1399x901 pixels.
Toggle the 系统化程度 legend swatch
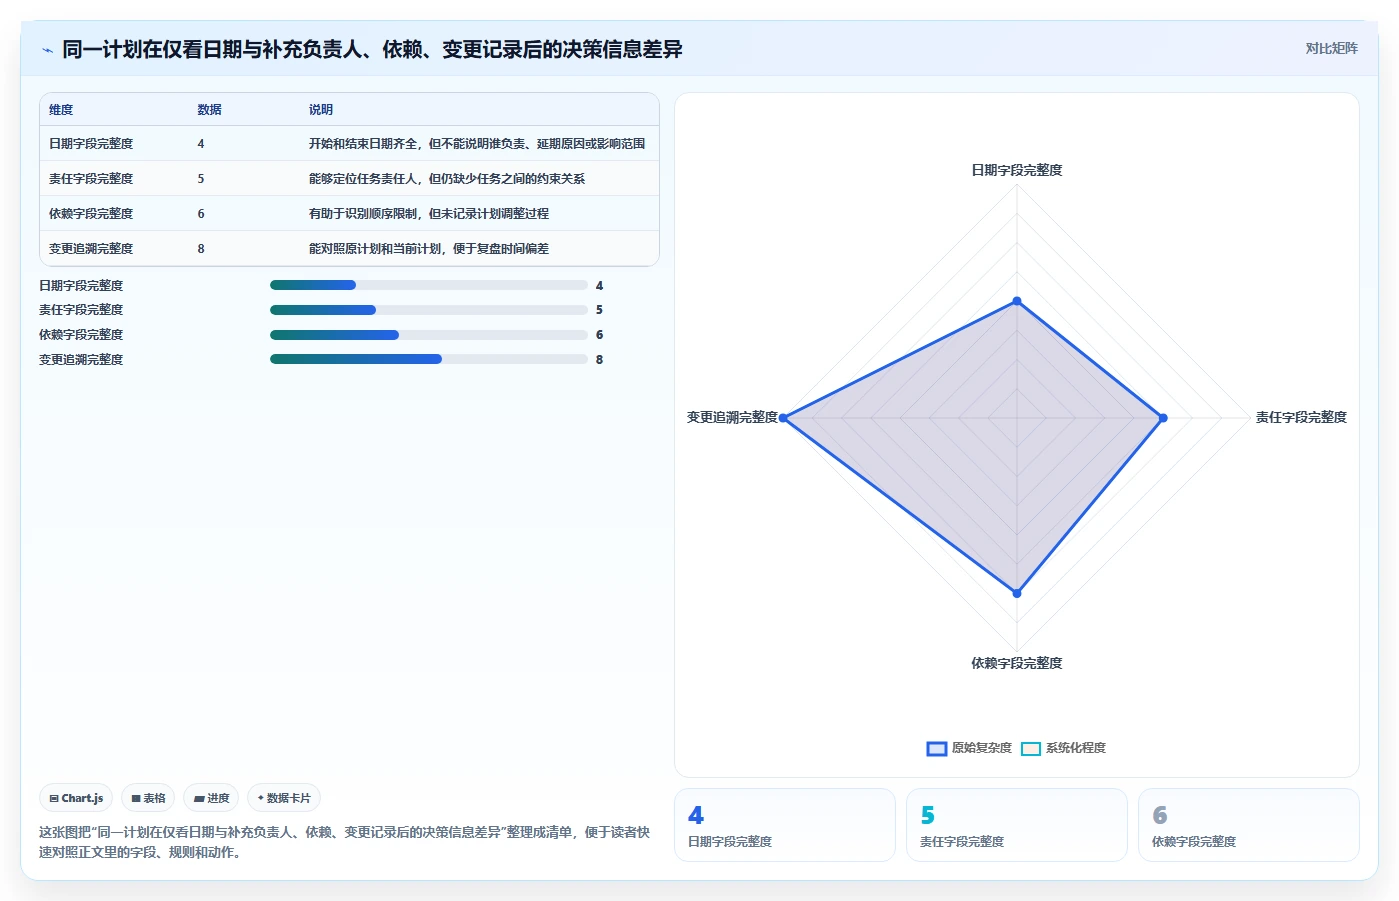click(x=1031, y=748)
